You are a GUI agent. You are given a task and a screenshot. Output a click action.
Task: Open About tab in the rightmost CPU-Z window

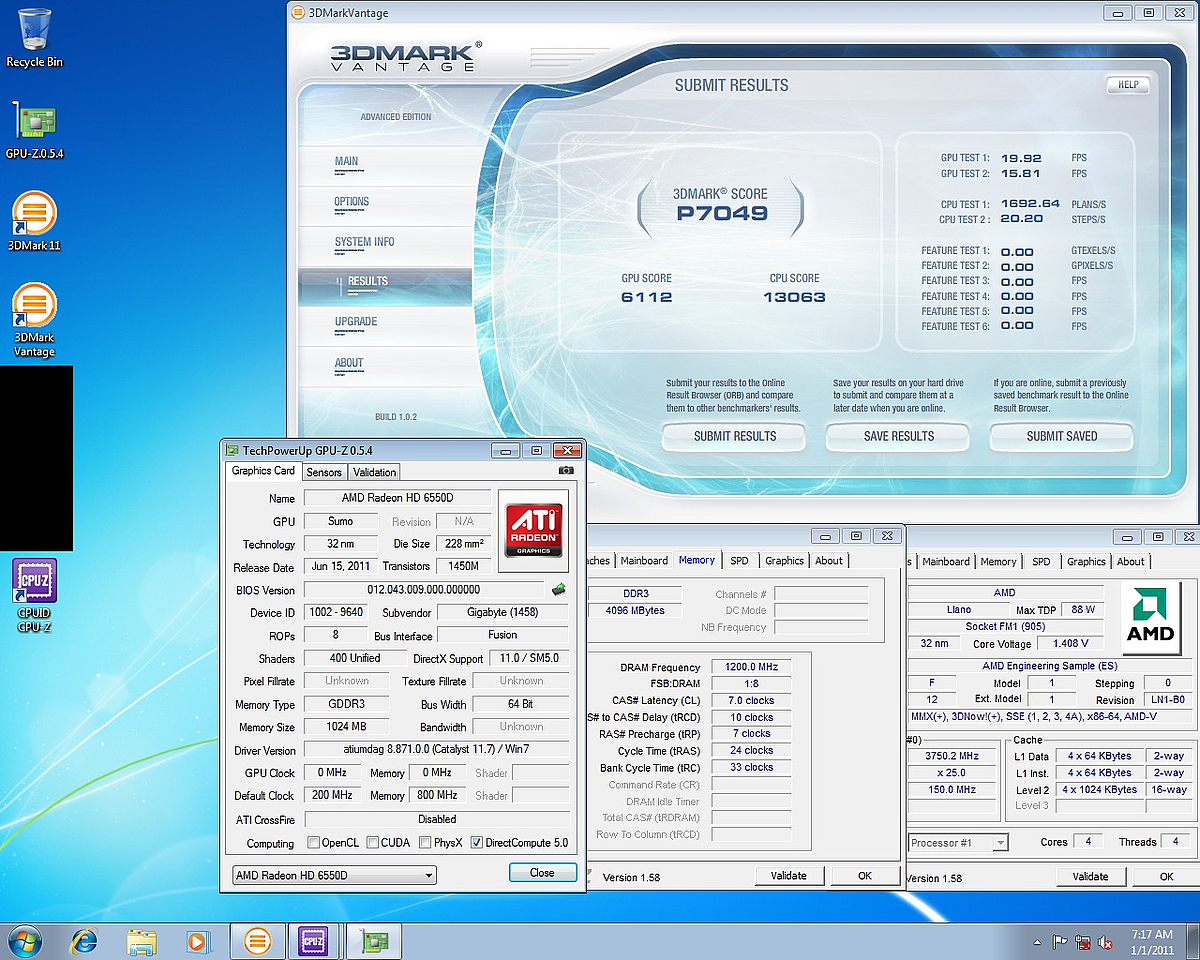click(1131, 562)
